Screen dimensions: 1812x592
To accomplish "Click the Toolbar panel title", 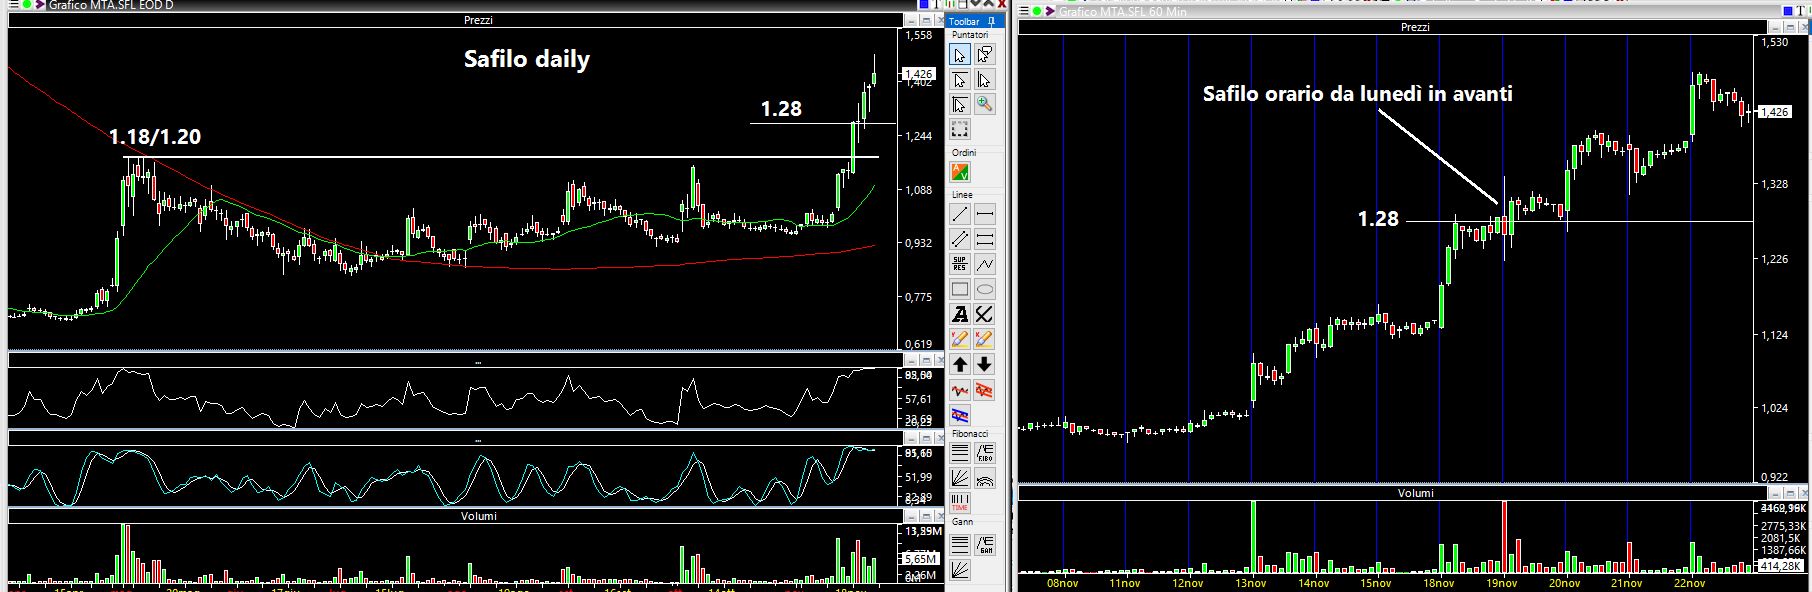I will coord(964,21).
